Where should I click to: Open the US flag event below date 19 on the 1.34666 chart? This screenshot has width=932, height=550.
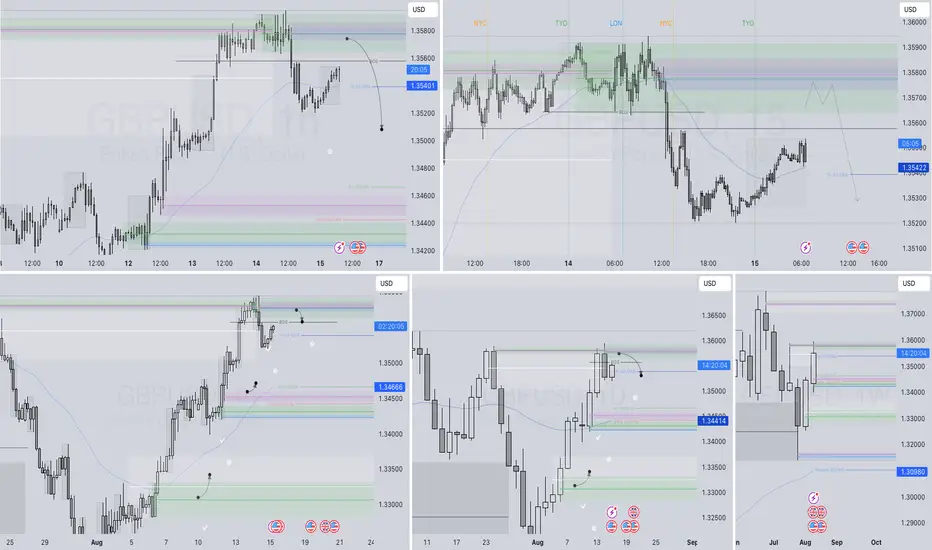(310, 526)
